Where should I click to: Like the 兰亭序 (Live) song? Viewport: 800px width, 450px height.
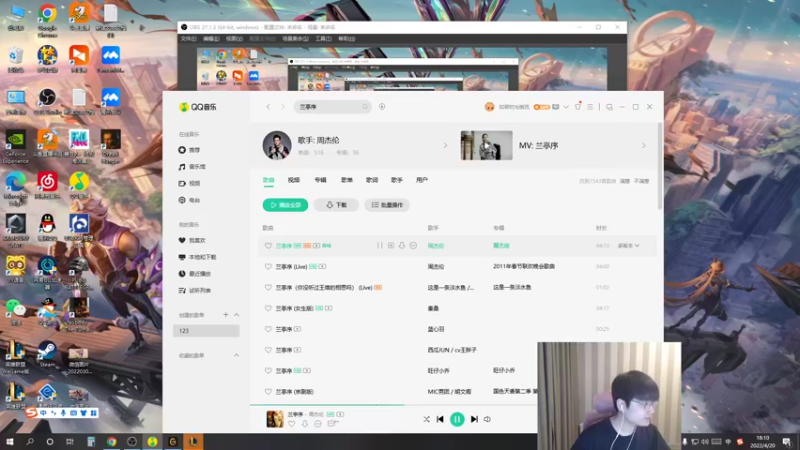(x=268, y=266)
